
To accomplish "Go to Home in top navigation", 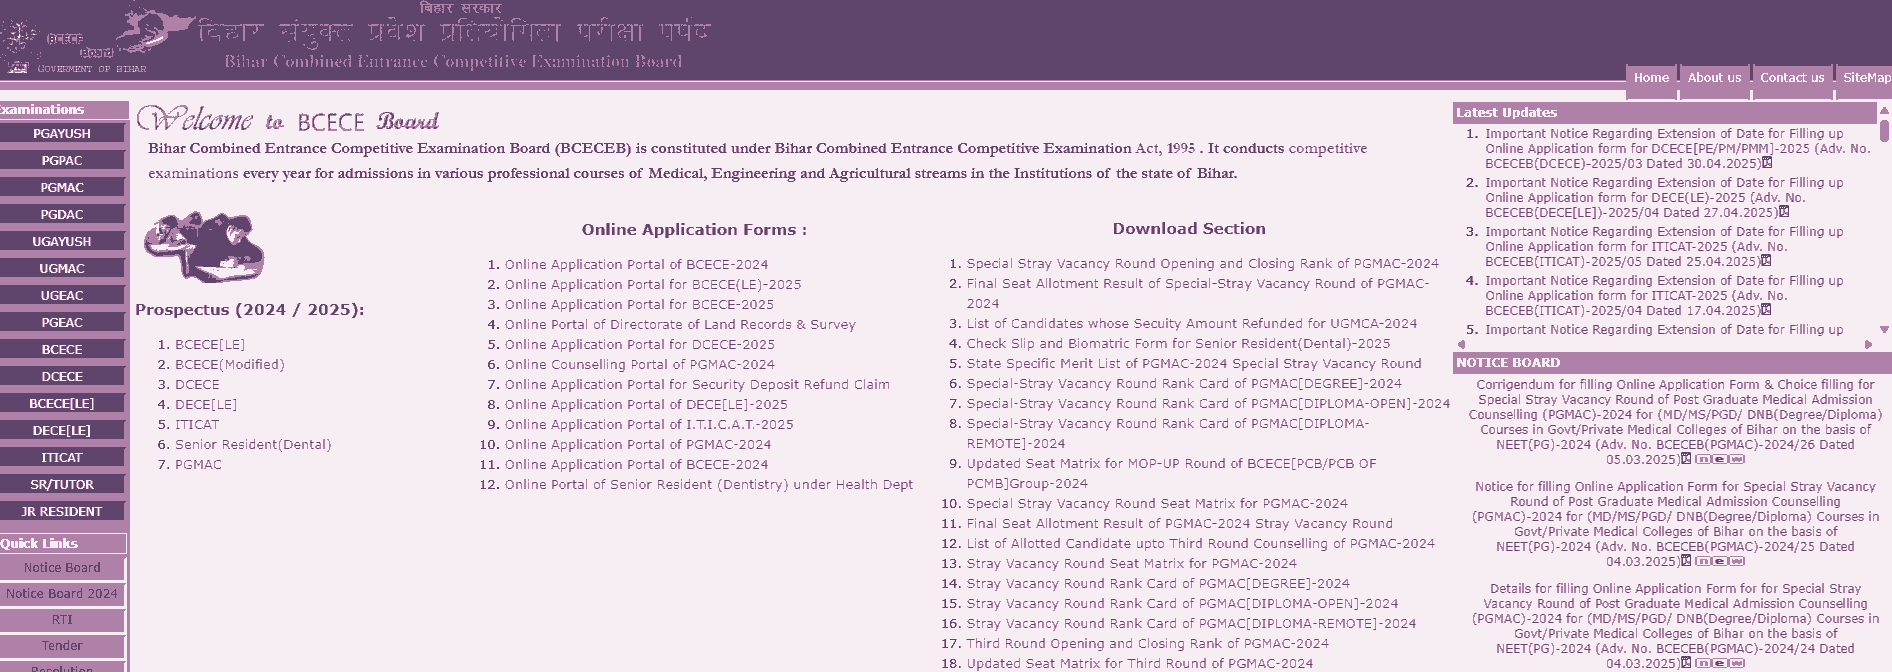I will pos(1651,78).
